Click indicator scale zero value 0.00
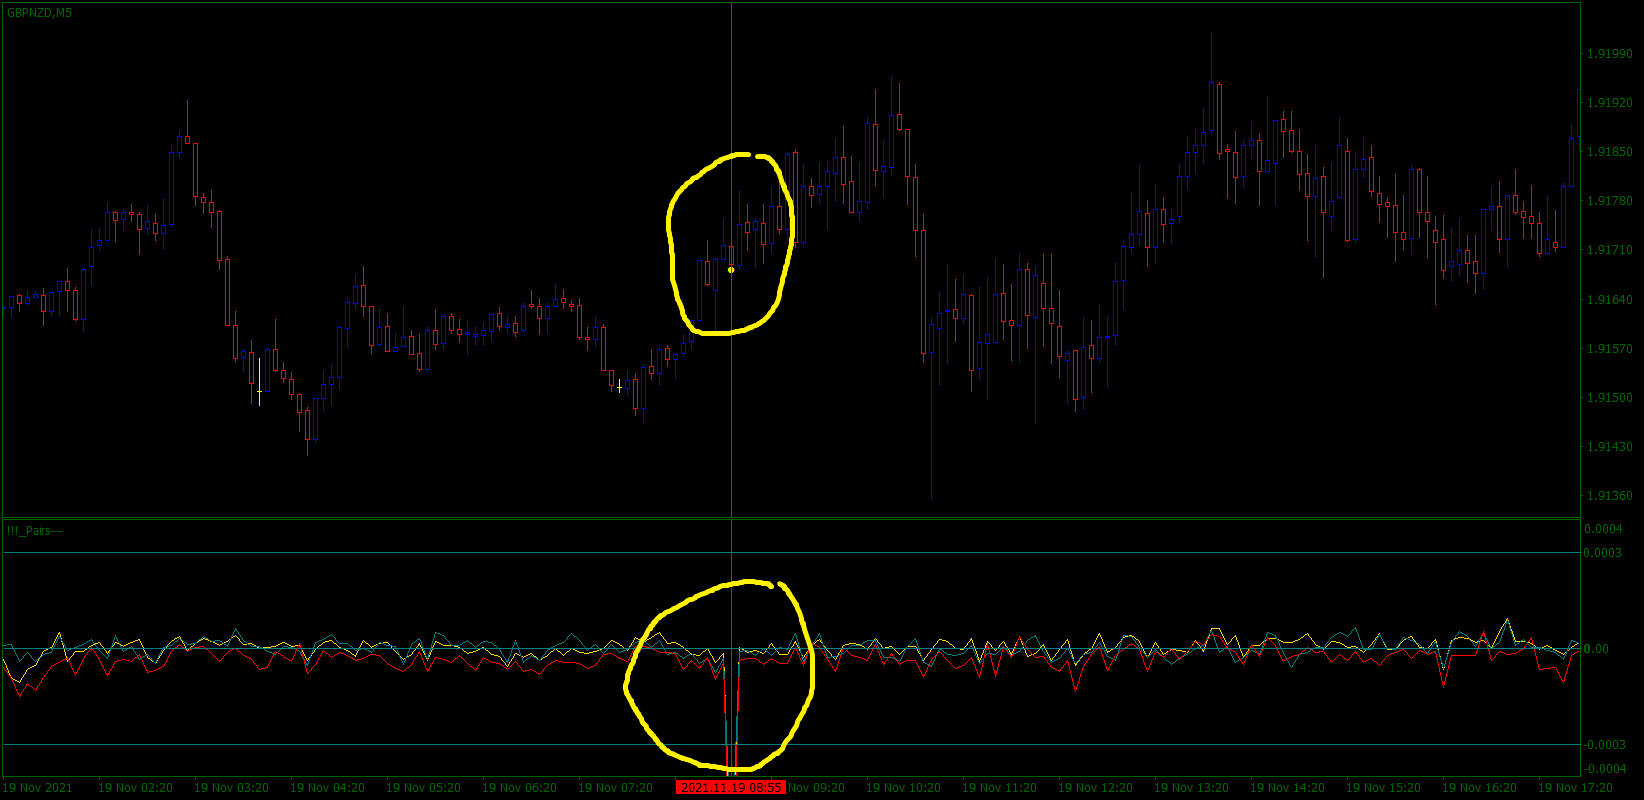This screenshot has width=1644, height=800. click(x=1598, y=649)
